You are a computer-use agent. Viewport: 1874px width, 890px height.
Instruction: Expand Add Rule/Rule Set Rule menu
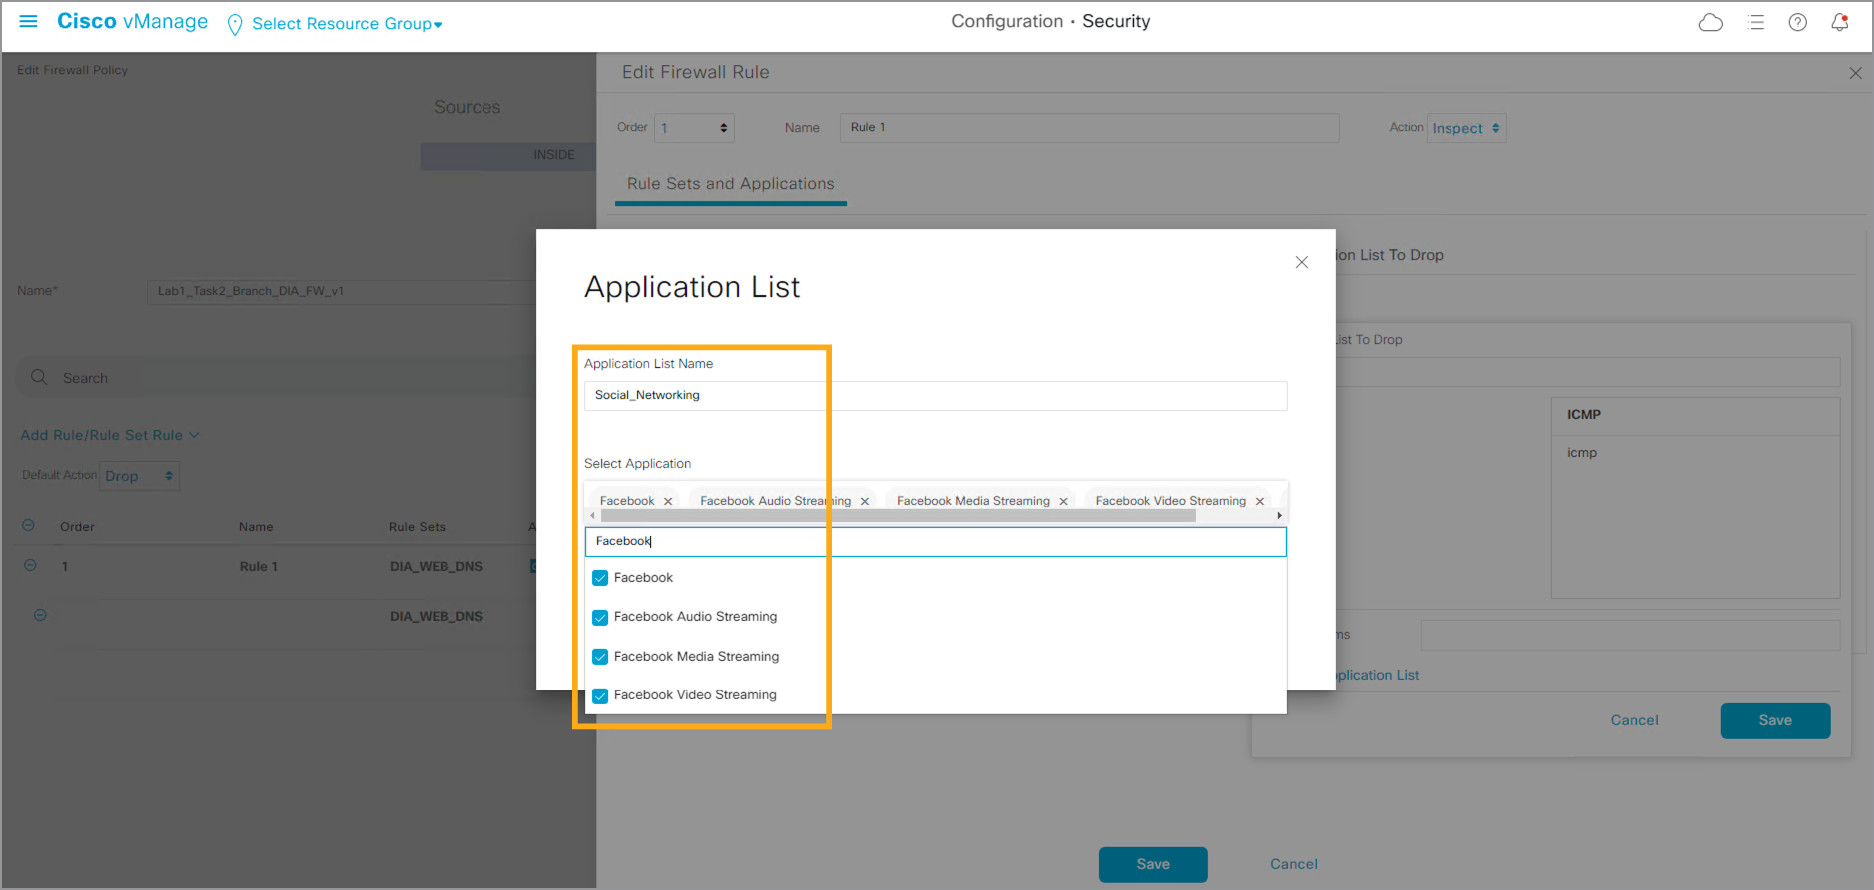(x=110, y=435)
